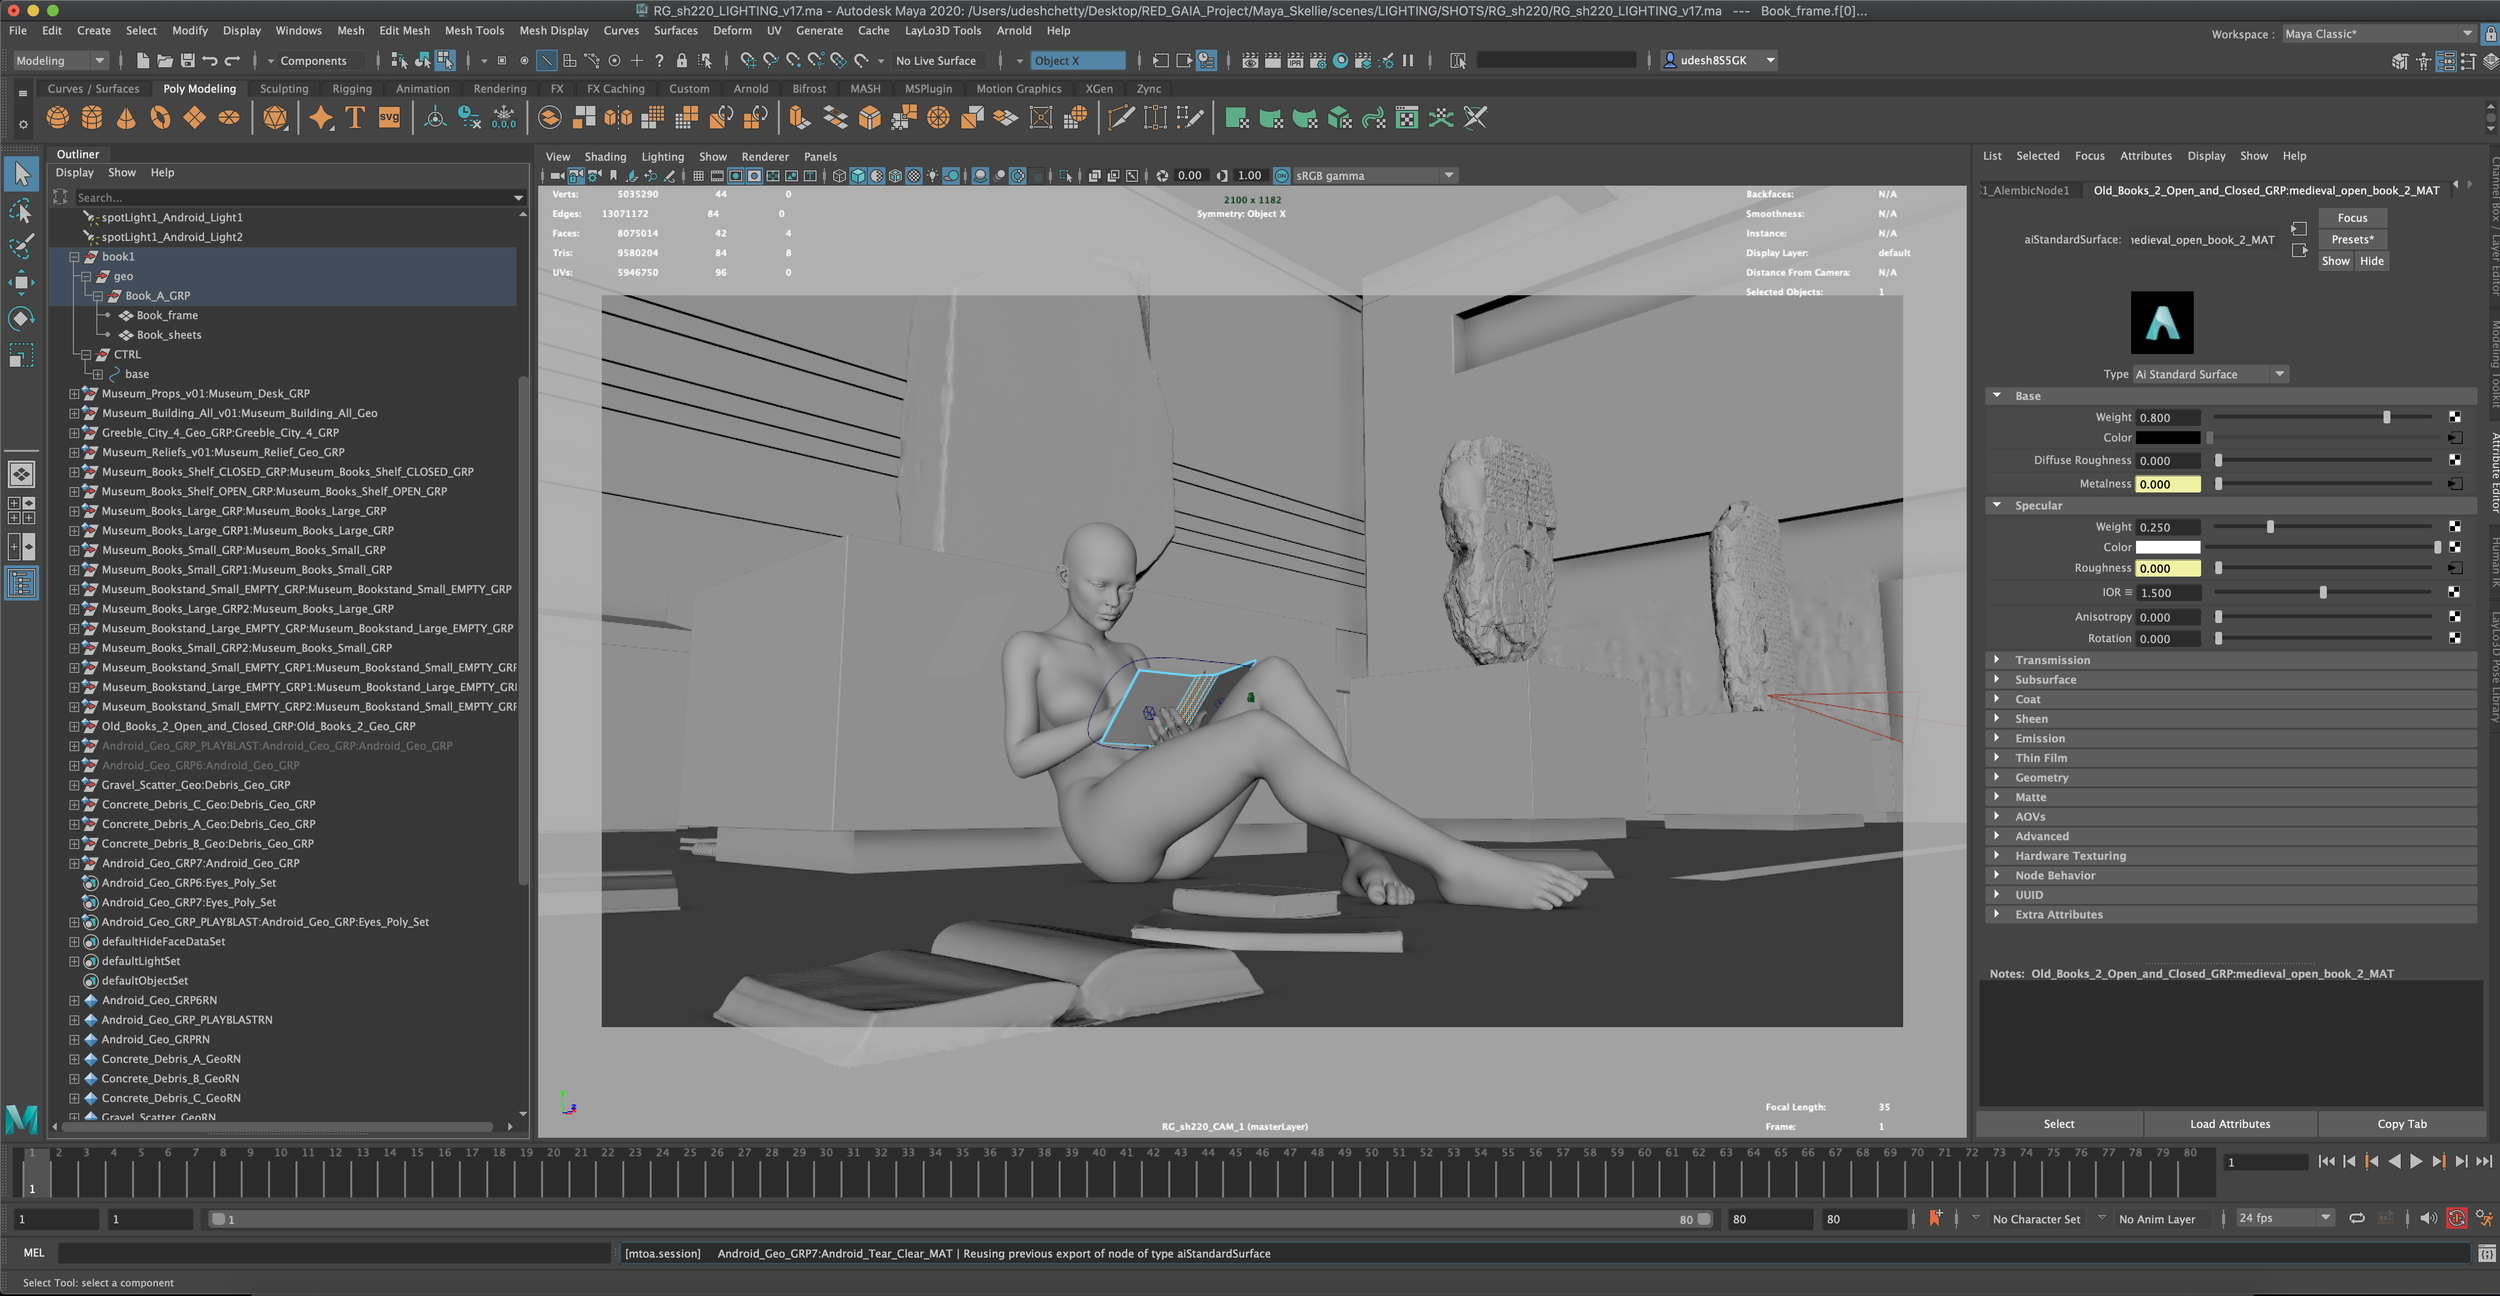Click the save scene icon

(187, 61)
